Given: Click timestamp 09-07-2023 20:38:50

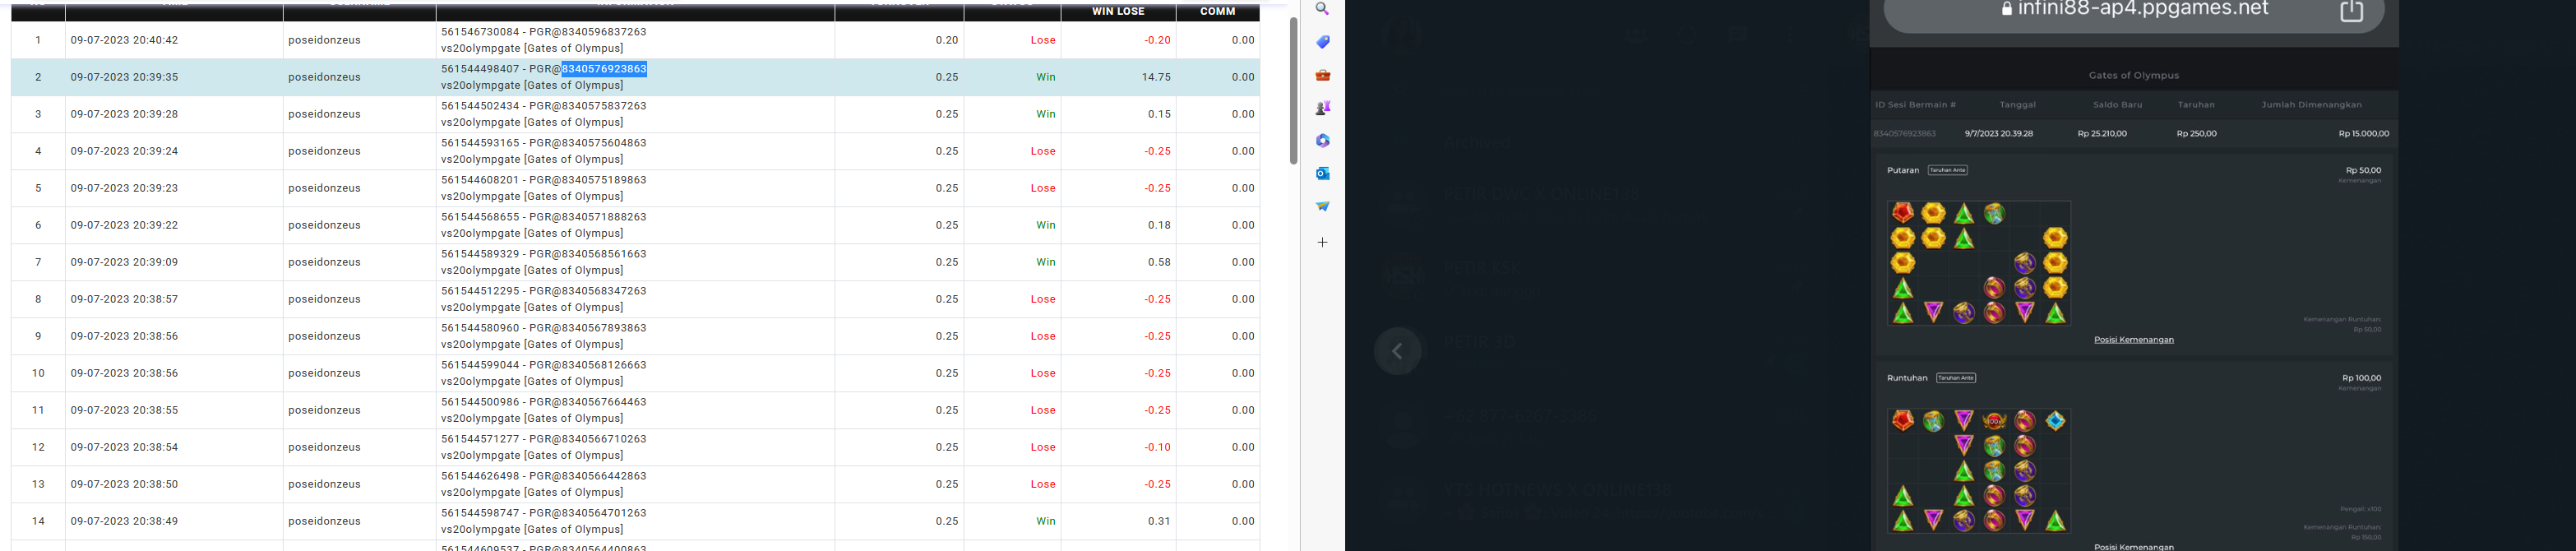Looking at the screenshot, I should [124, 484].
